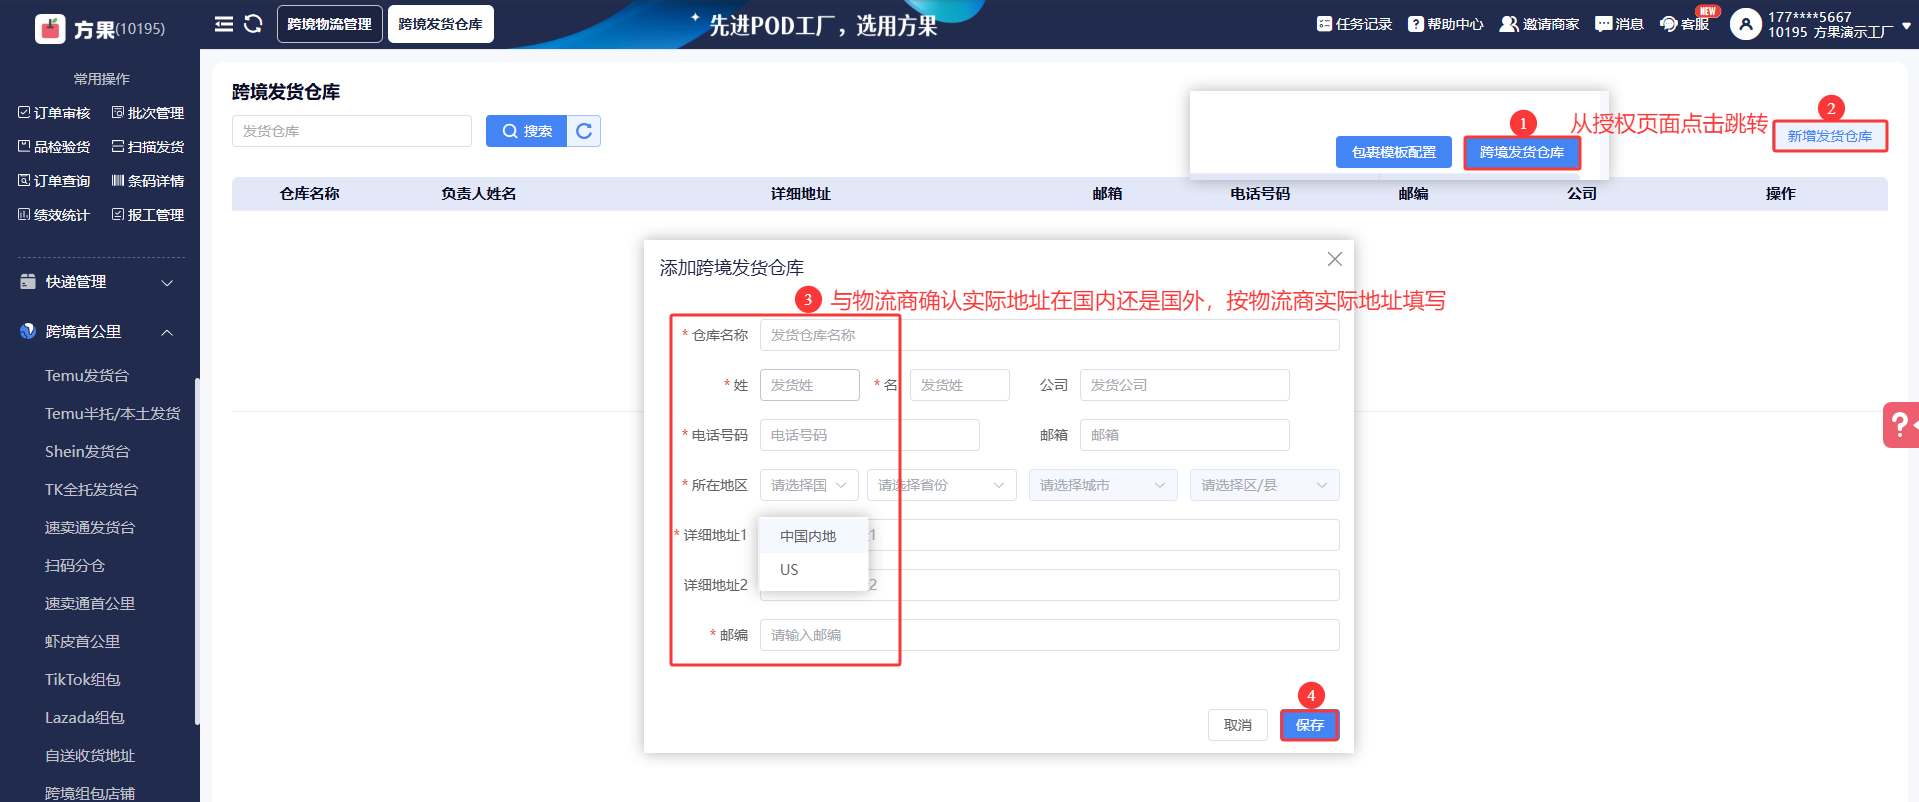
Task: Click the refresh icon in top bar
Action: coord(253,24)
